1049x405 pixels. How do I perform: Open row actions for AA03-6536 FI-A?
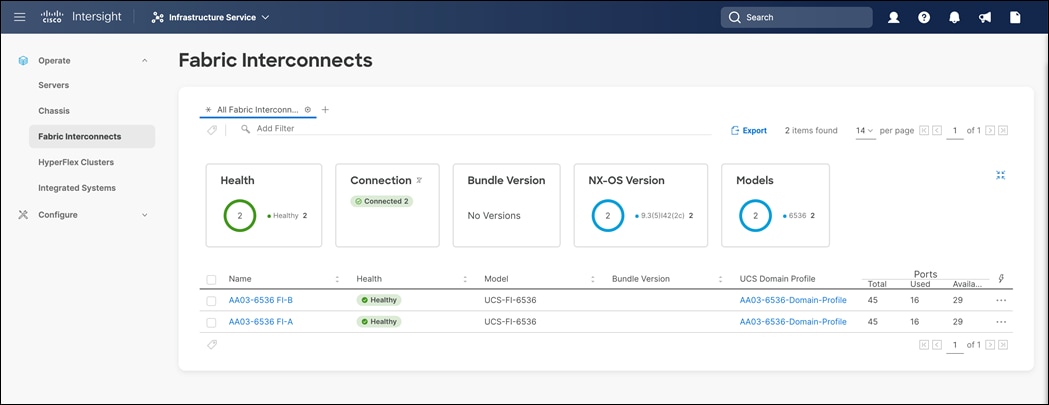pos(1001,322)
